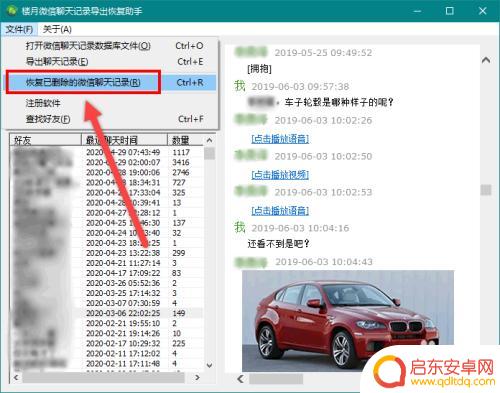Click the count 137 cell
The height and width of the screenshot is (393, 500).
[179, 223]
